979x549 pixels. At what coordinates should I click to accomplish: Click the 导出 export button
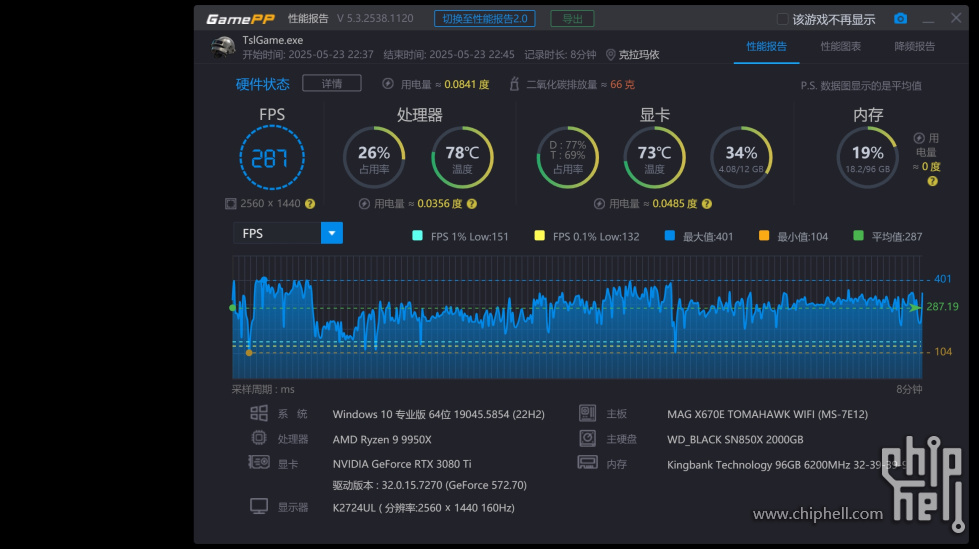pos(572,19)
